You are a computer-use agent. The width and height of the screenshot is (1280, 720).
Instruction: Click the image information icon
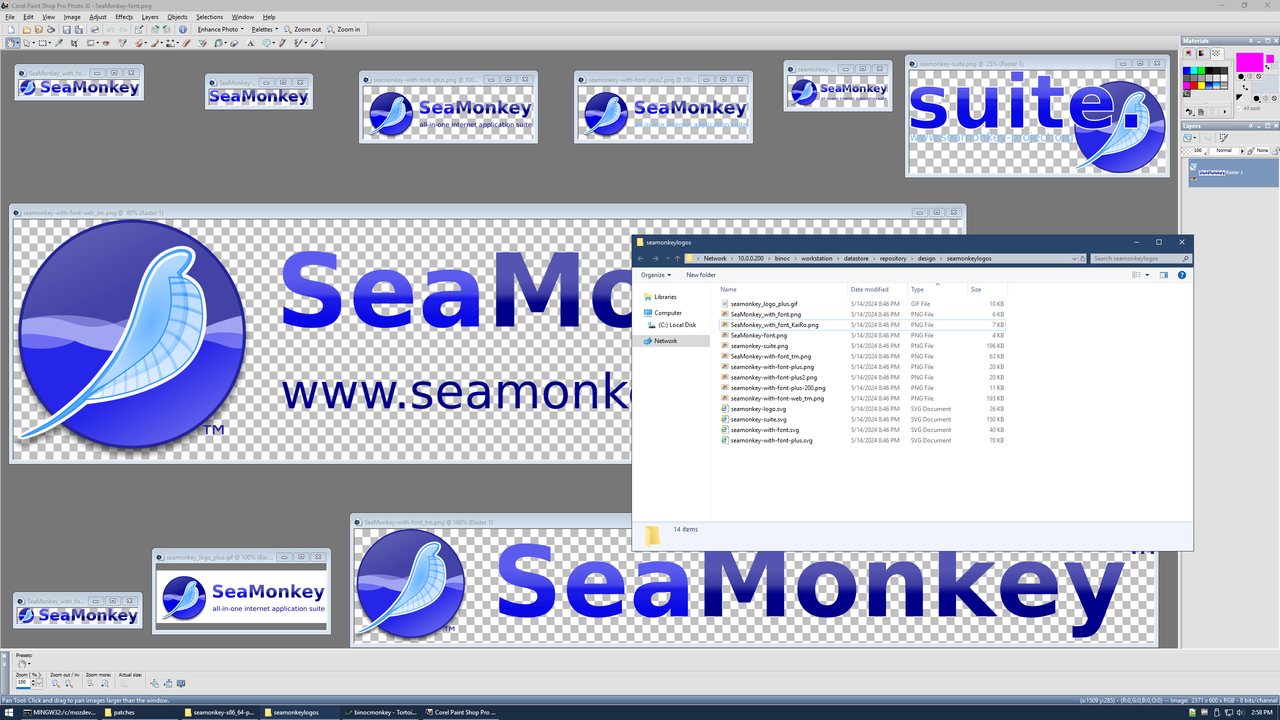click(183, 29)
